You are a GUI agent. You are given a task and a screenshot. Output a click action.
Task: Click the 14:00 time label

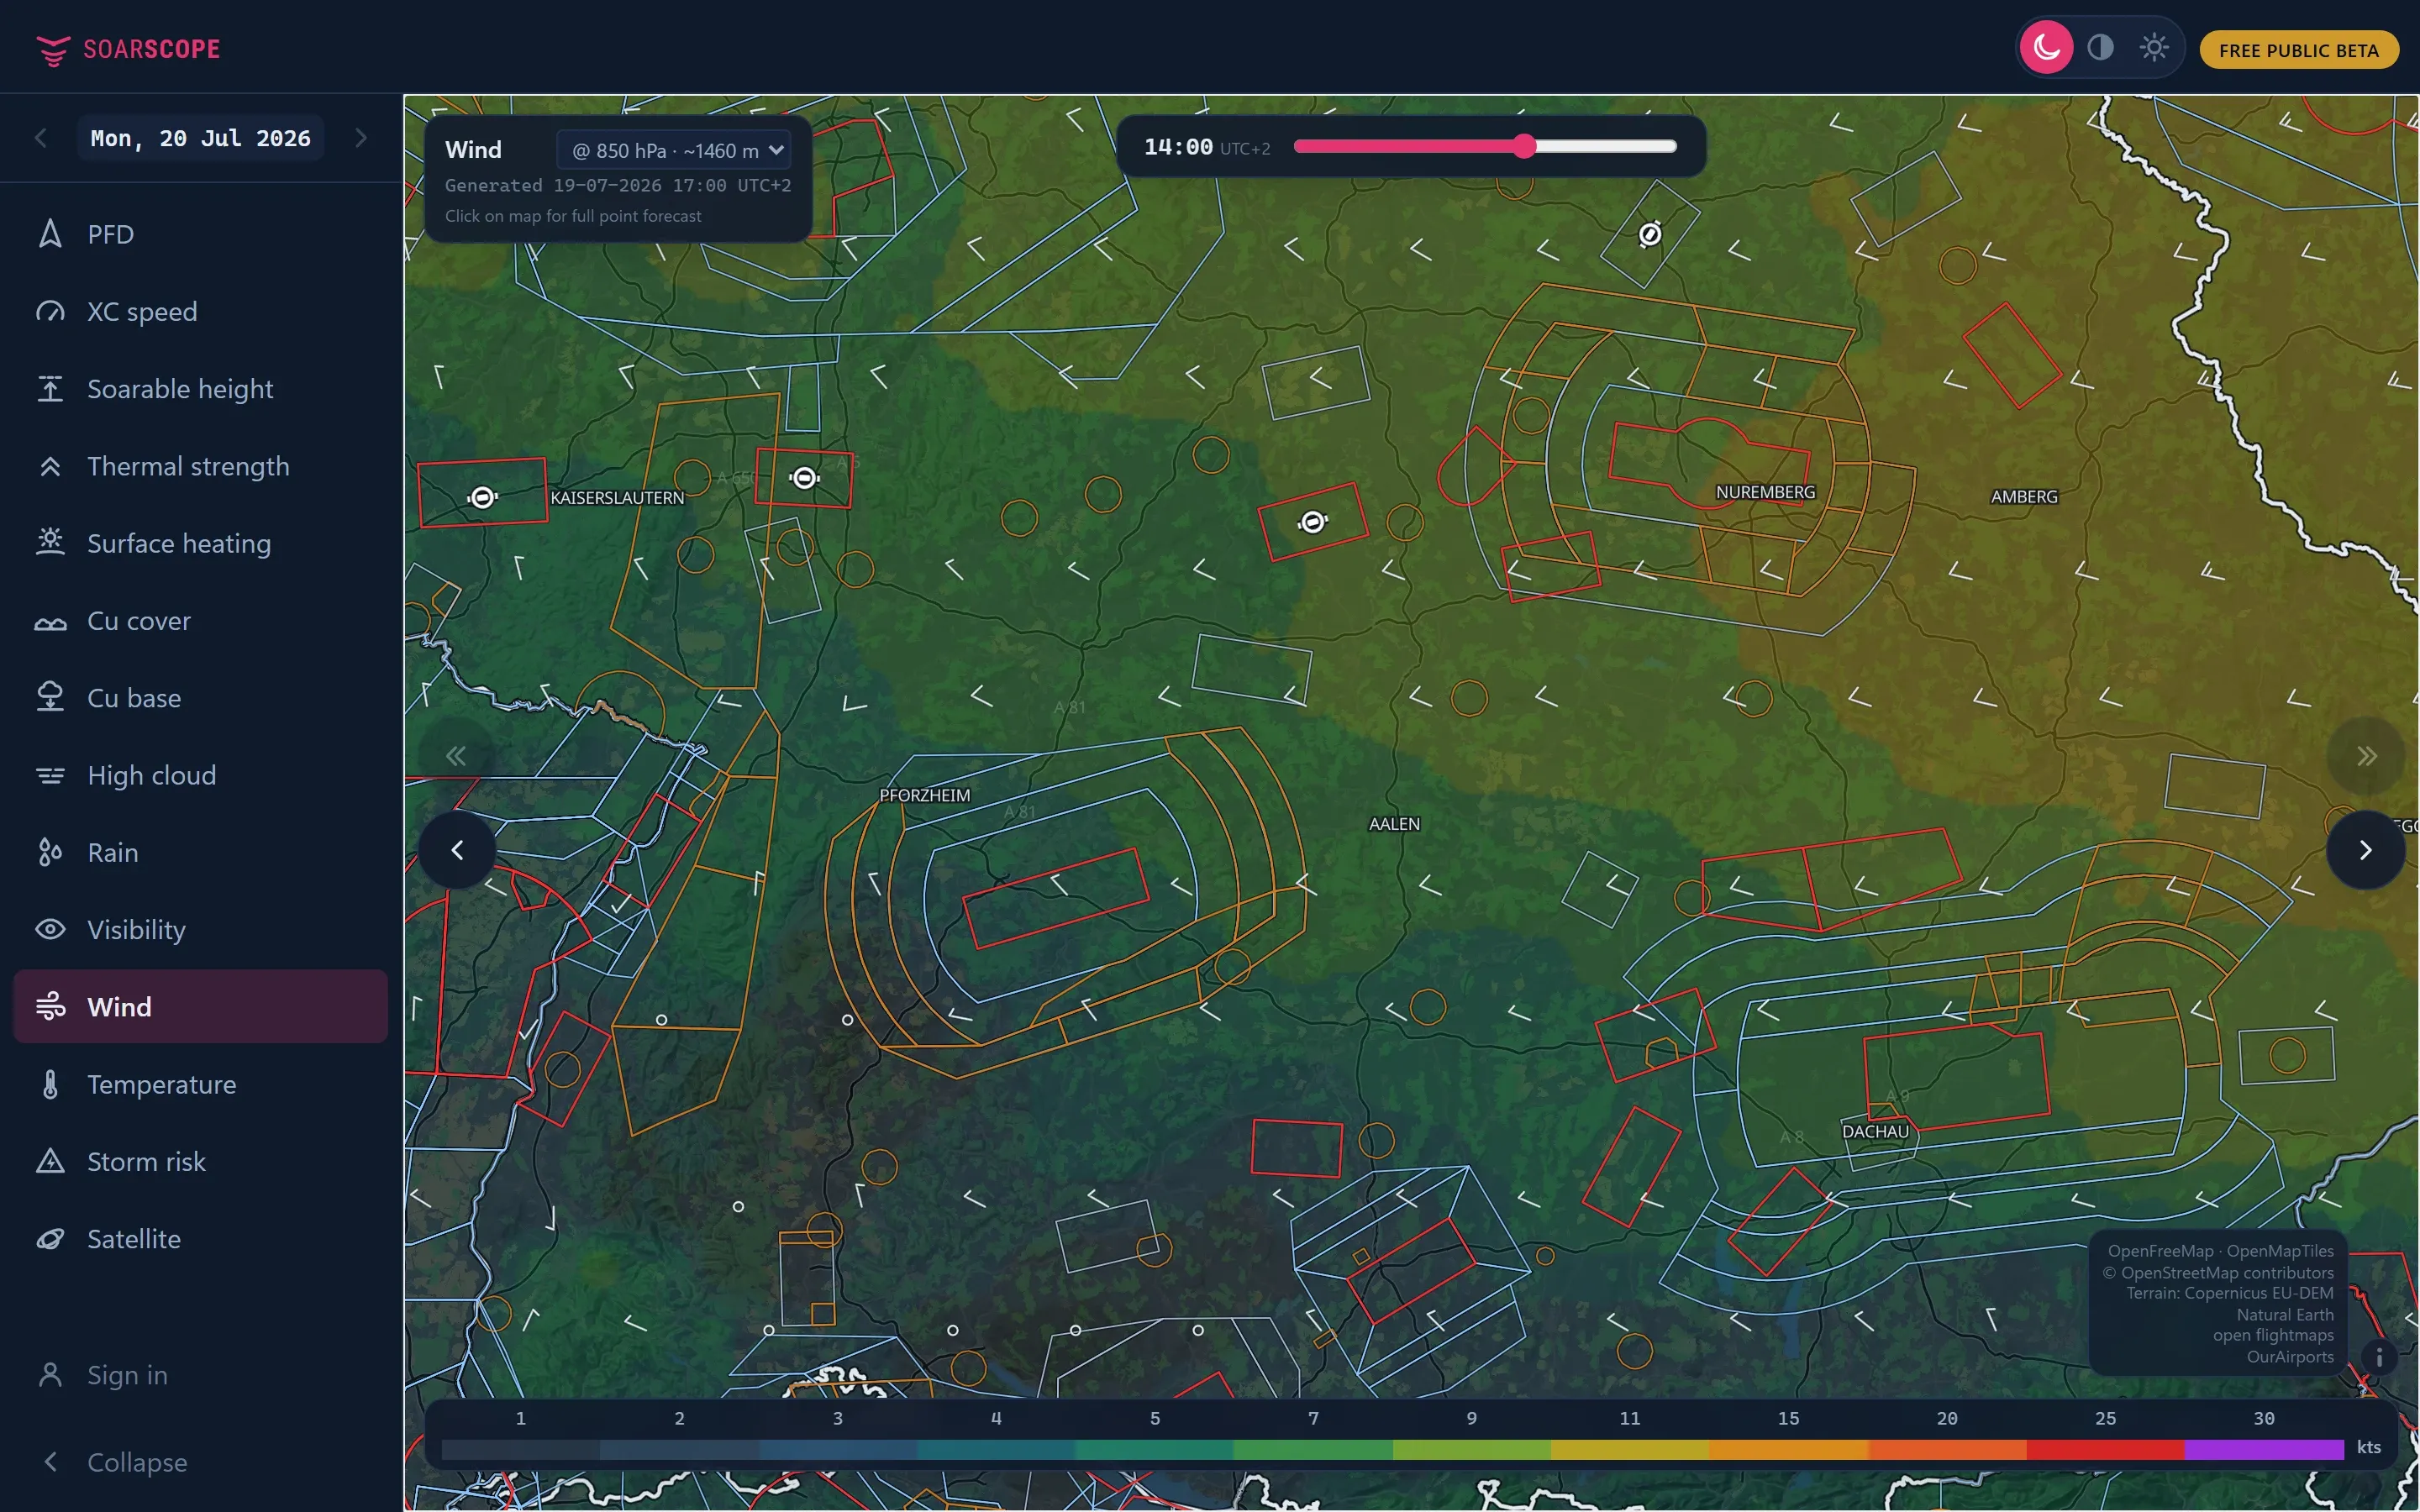point(1178,147)
